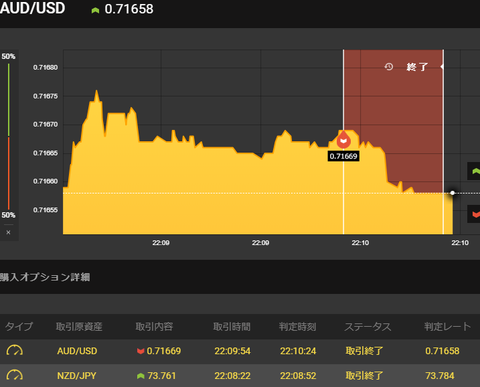Viewport: 480px width, 387px height.
Task: Click the 0.71680 price axis label
Action: [45, 67]
